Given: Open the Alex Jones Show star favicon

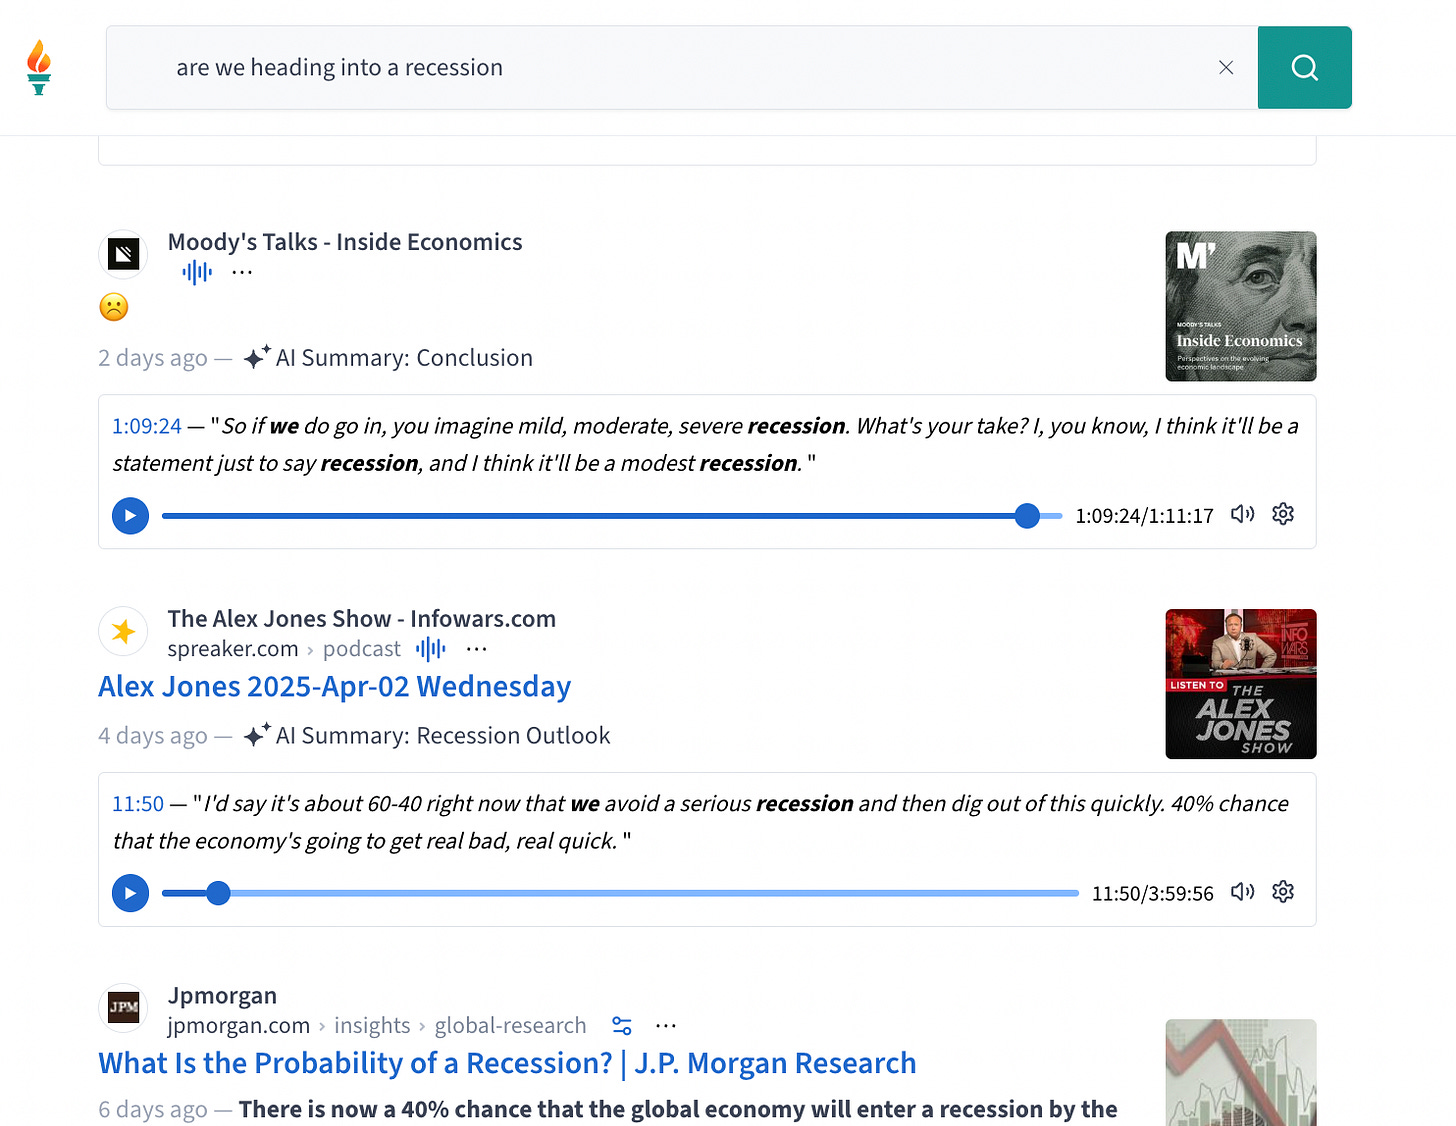Looking at the screenshot, I should (123, 631).
